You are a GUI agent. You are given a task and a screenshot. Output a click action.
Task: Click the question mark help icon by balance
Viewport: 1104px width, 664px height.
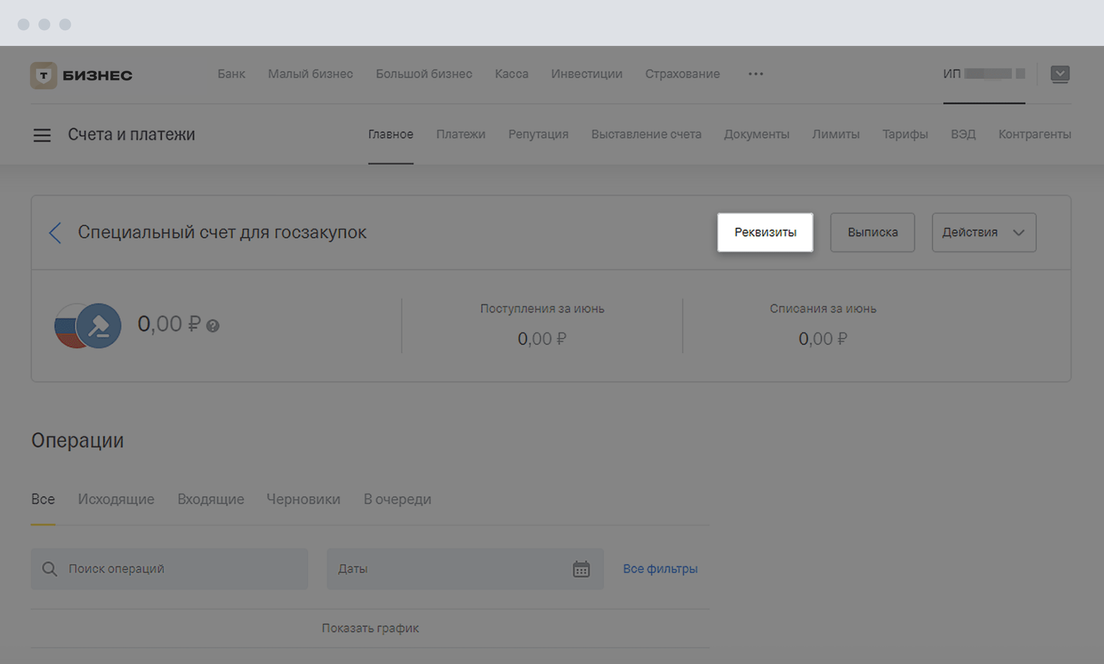pyautogui.click(x=213, y=326)
